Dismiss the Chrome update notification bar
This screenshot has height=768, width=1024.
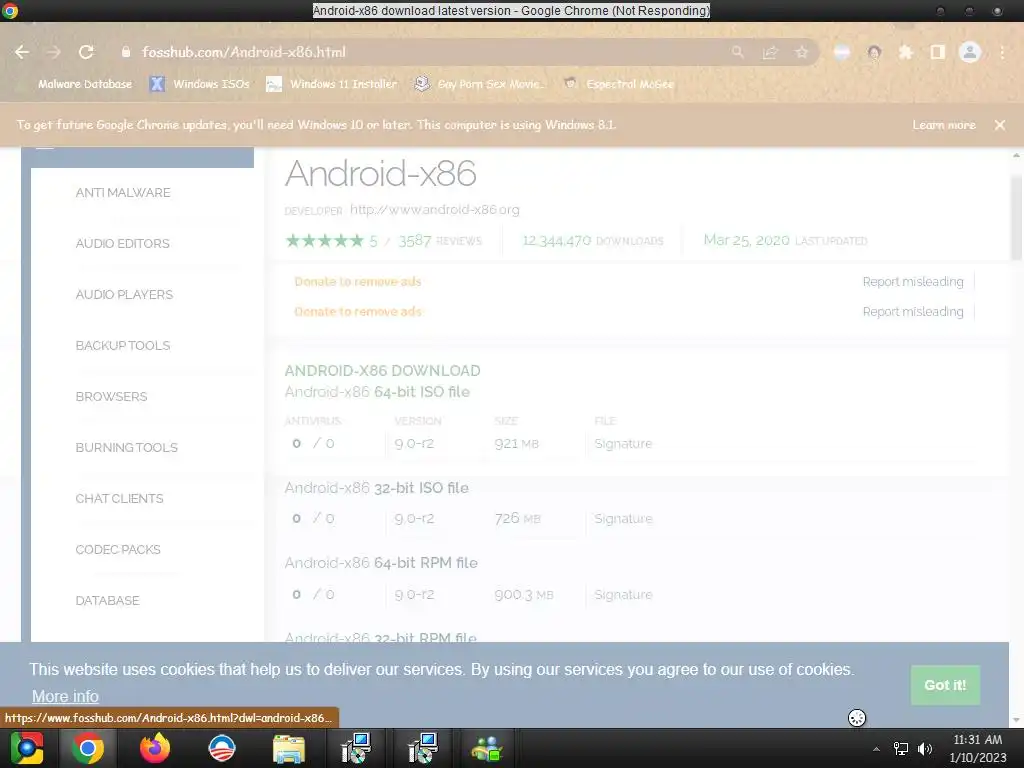1000,125
